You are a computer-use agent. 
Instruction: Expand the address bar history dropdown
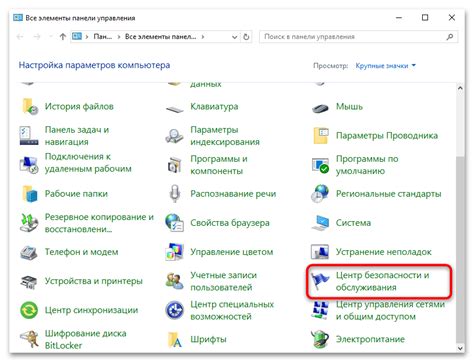[x=234, y=37]
